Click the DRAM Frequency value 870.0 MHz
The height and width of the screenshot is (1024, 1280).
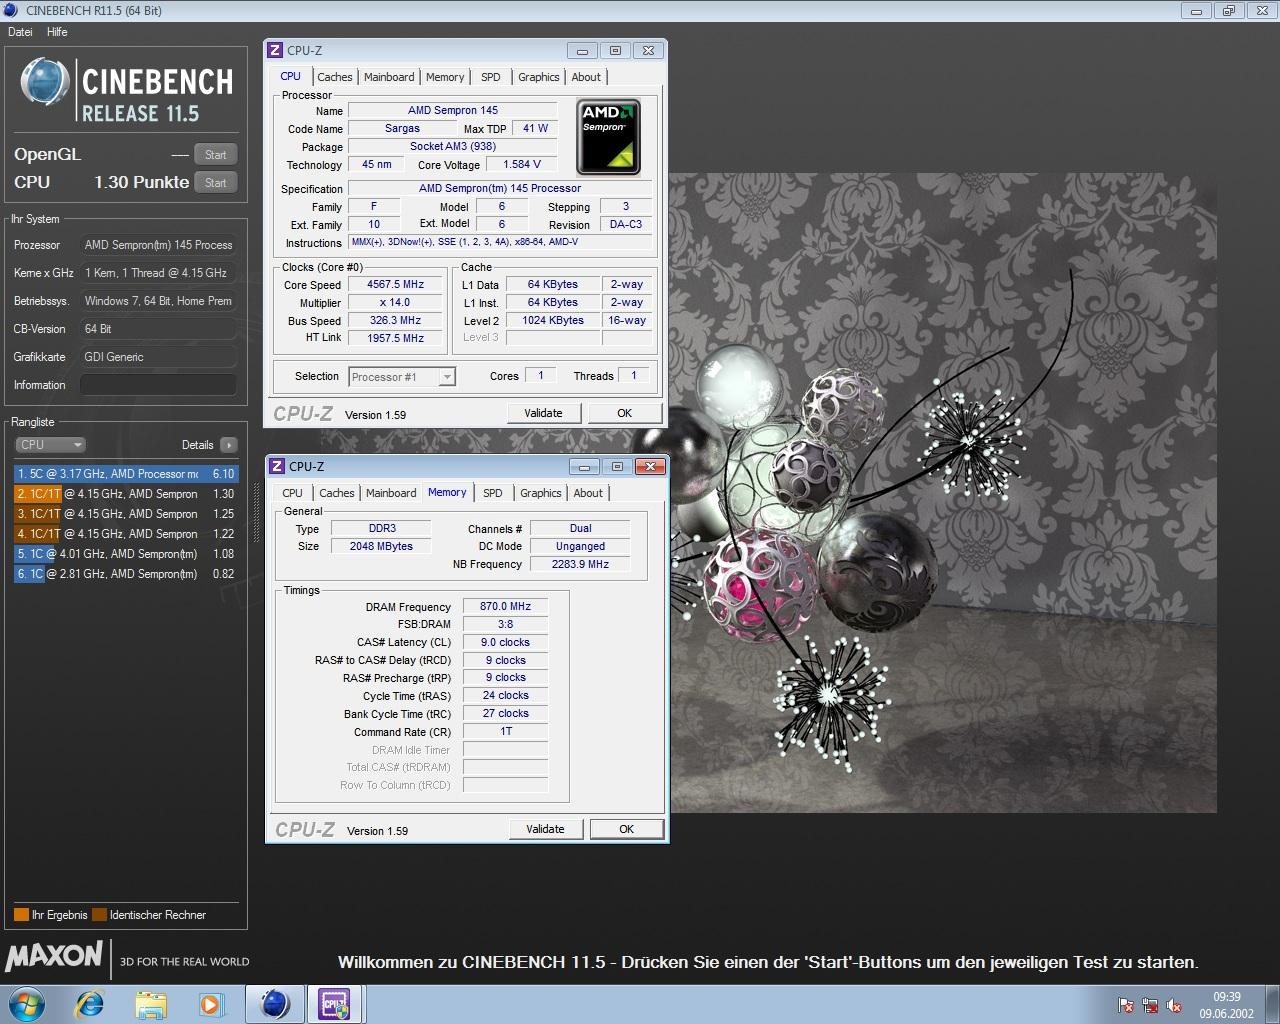click(x=505, y=606)
